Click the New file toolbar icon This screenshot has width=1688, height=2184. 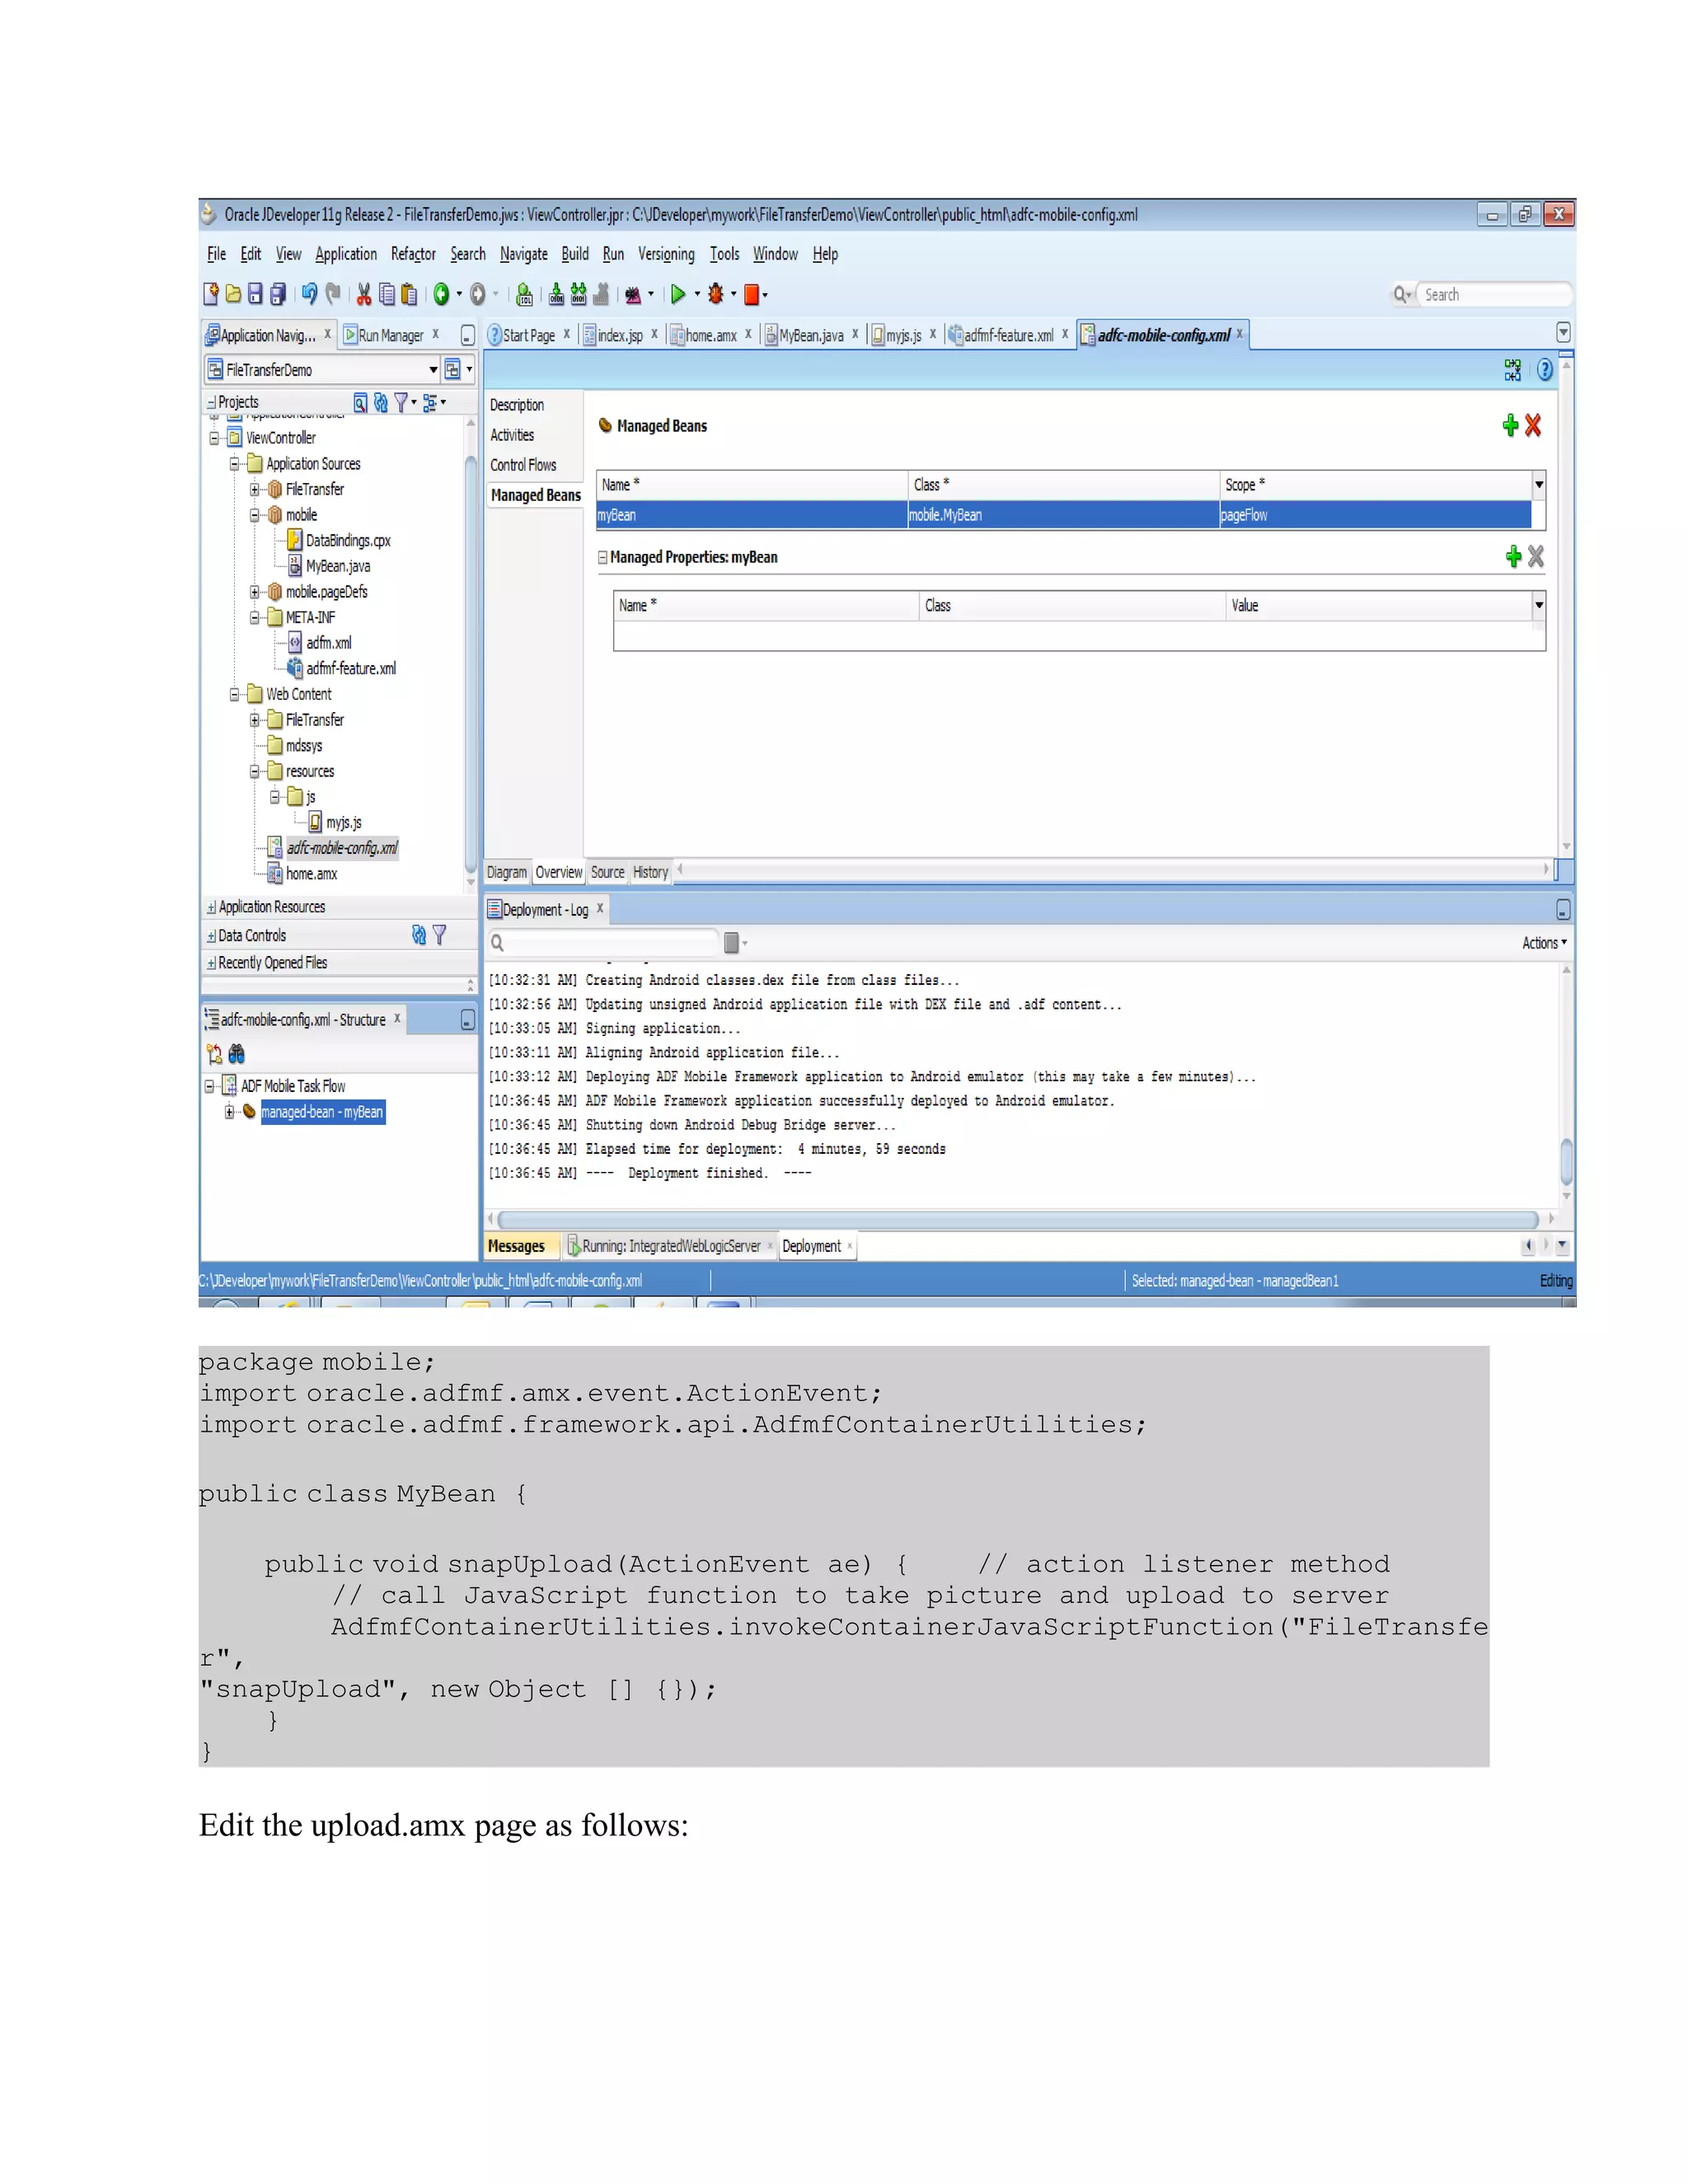211,294
